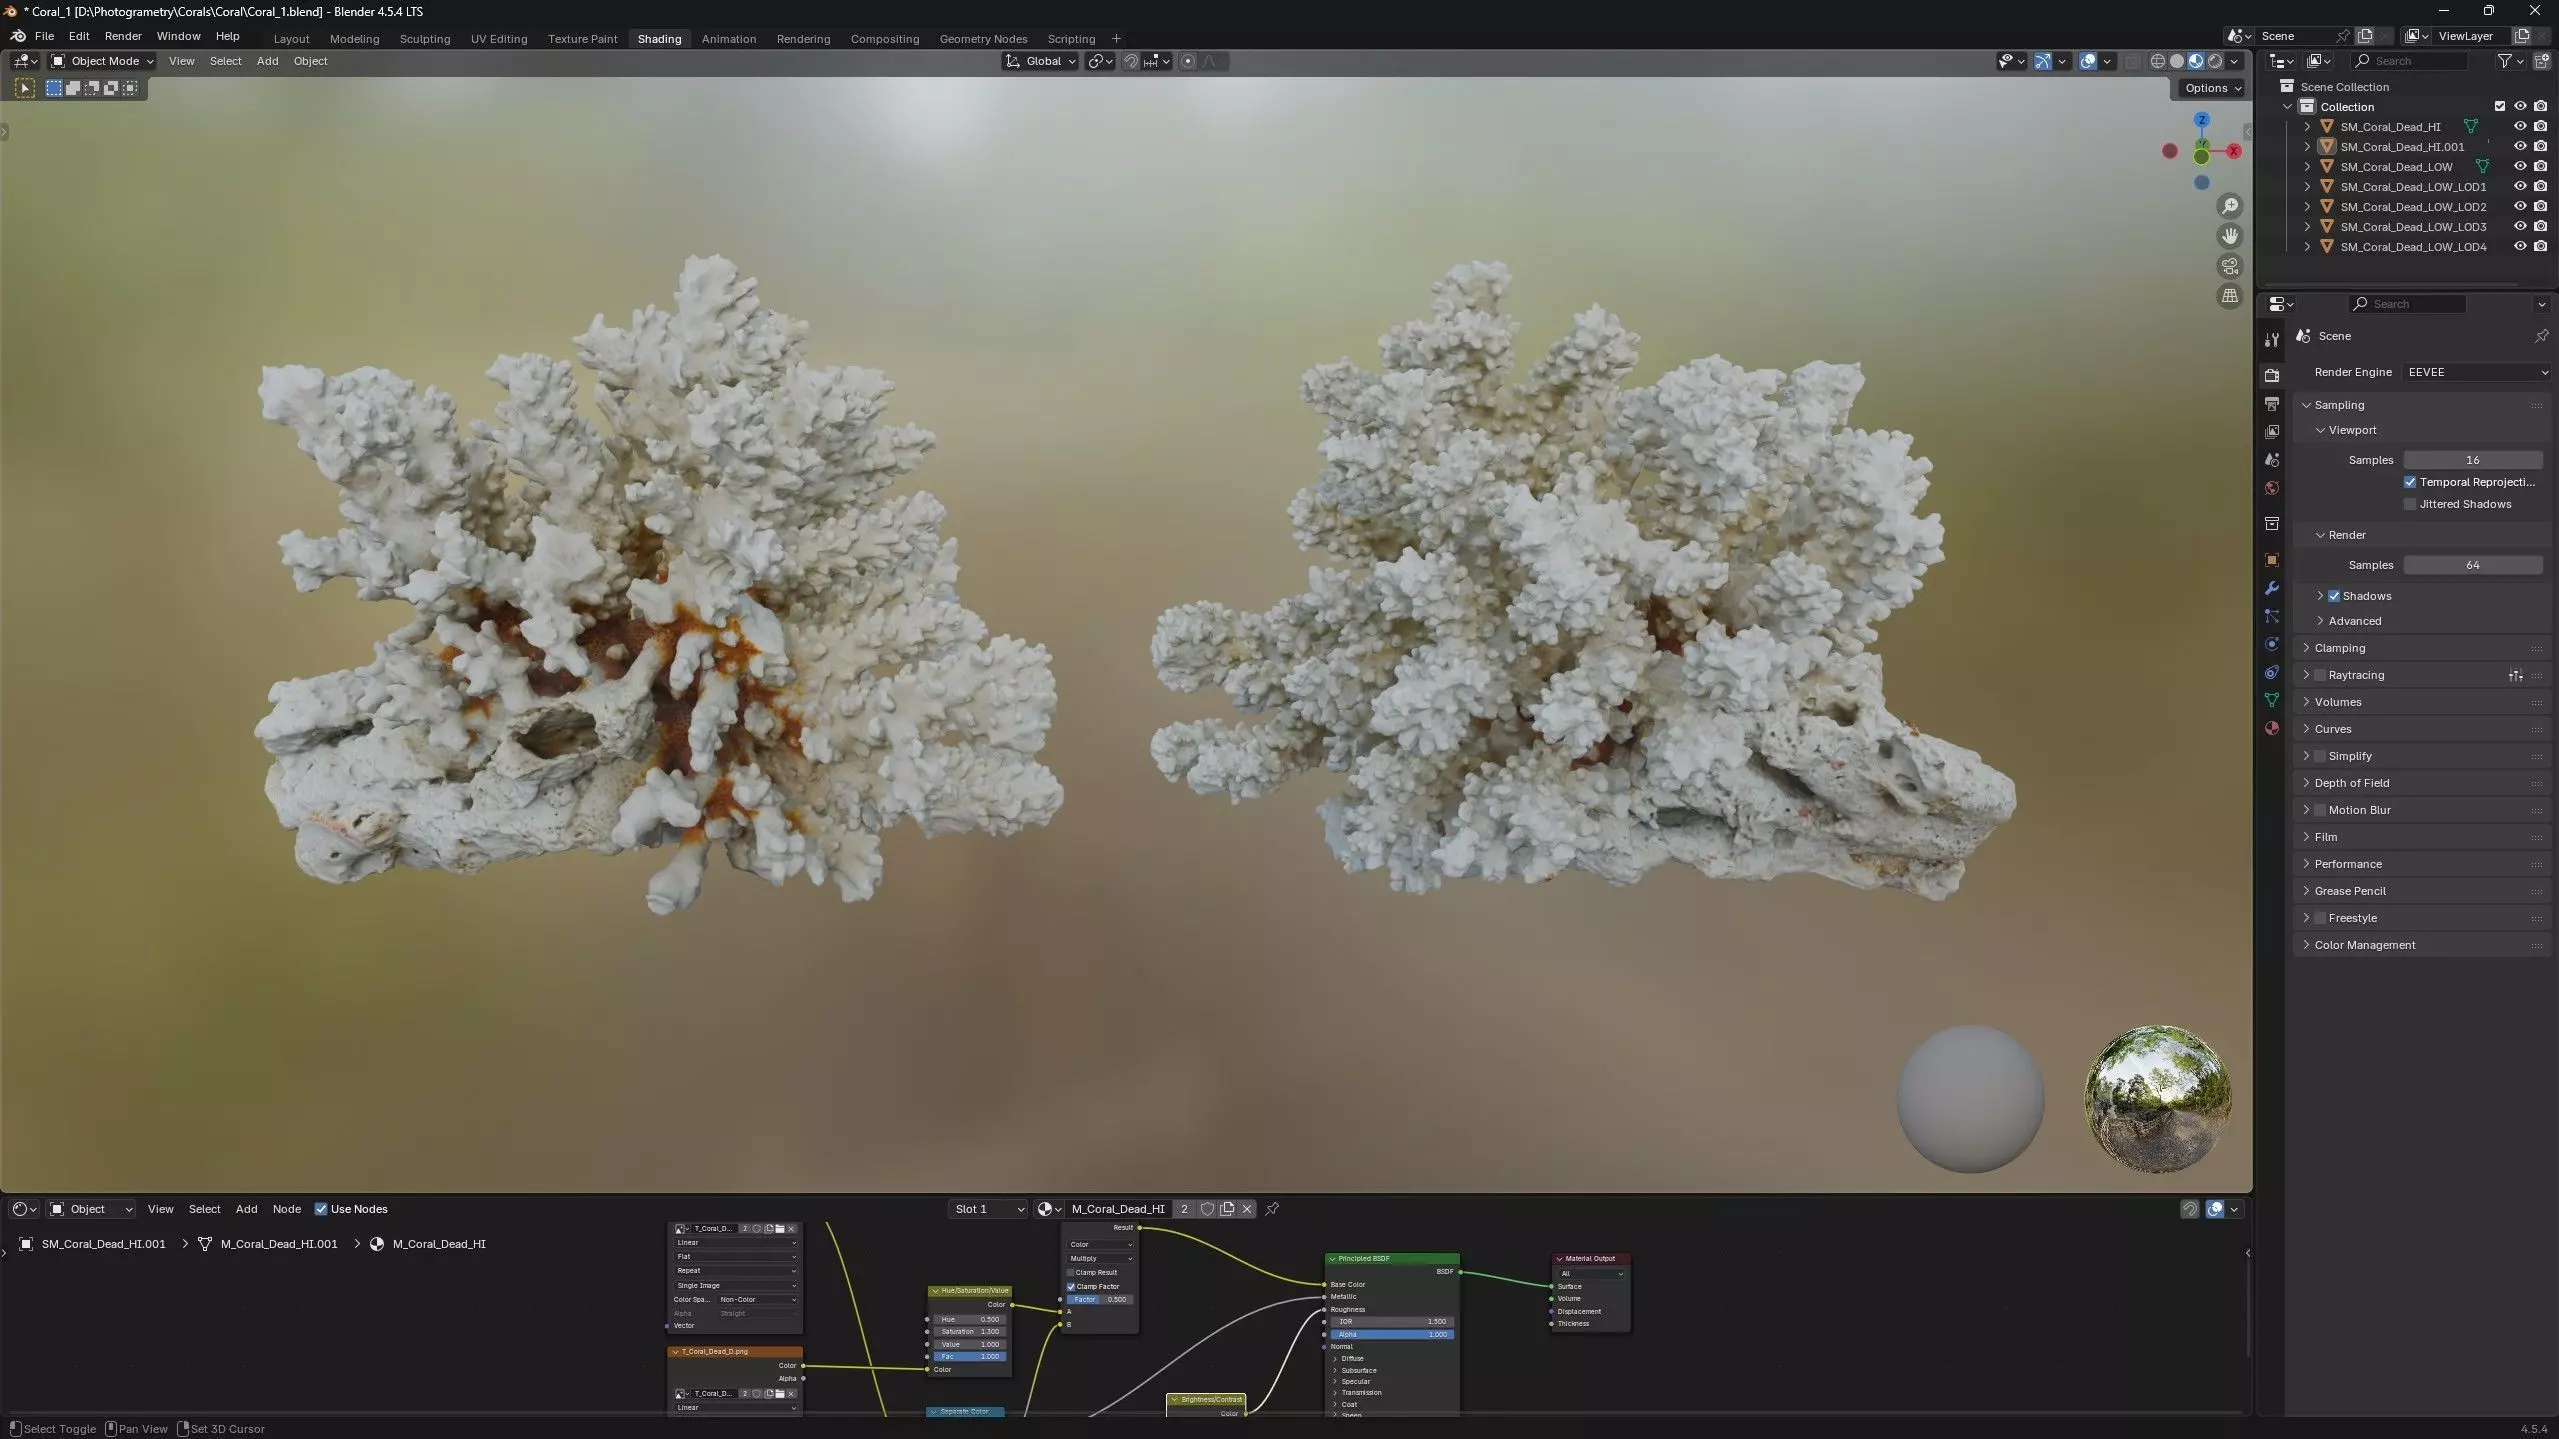Open the Render menu
The width and height of the screenshot is (2559, 1439).
pyautogui.click(x=123, y=36)
